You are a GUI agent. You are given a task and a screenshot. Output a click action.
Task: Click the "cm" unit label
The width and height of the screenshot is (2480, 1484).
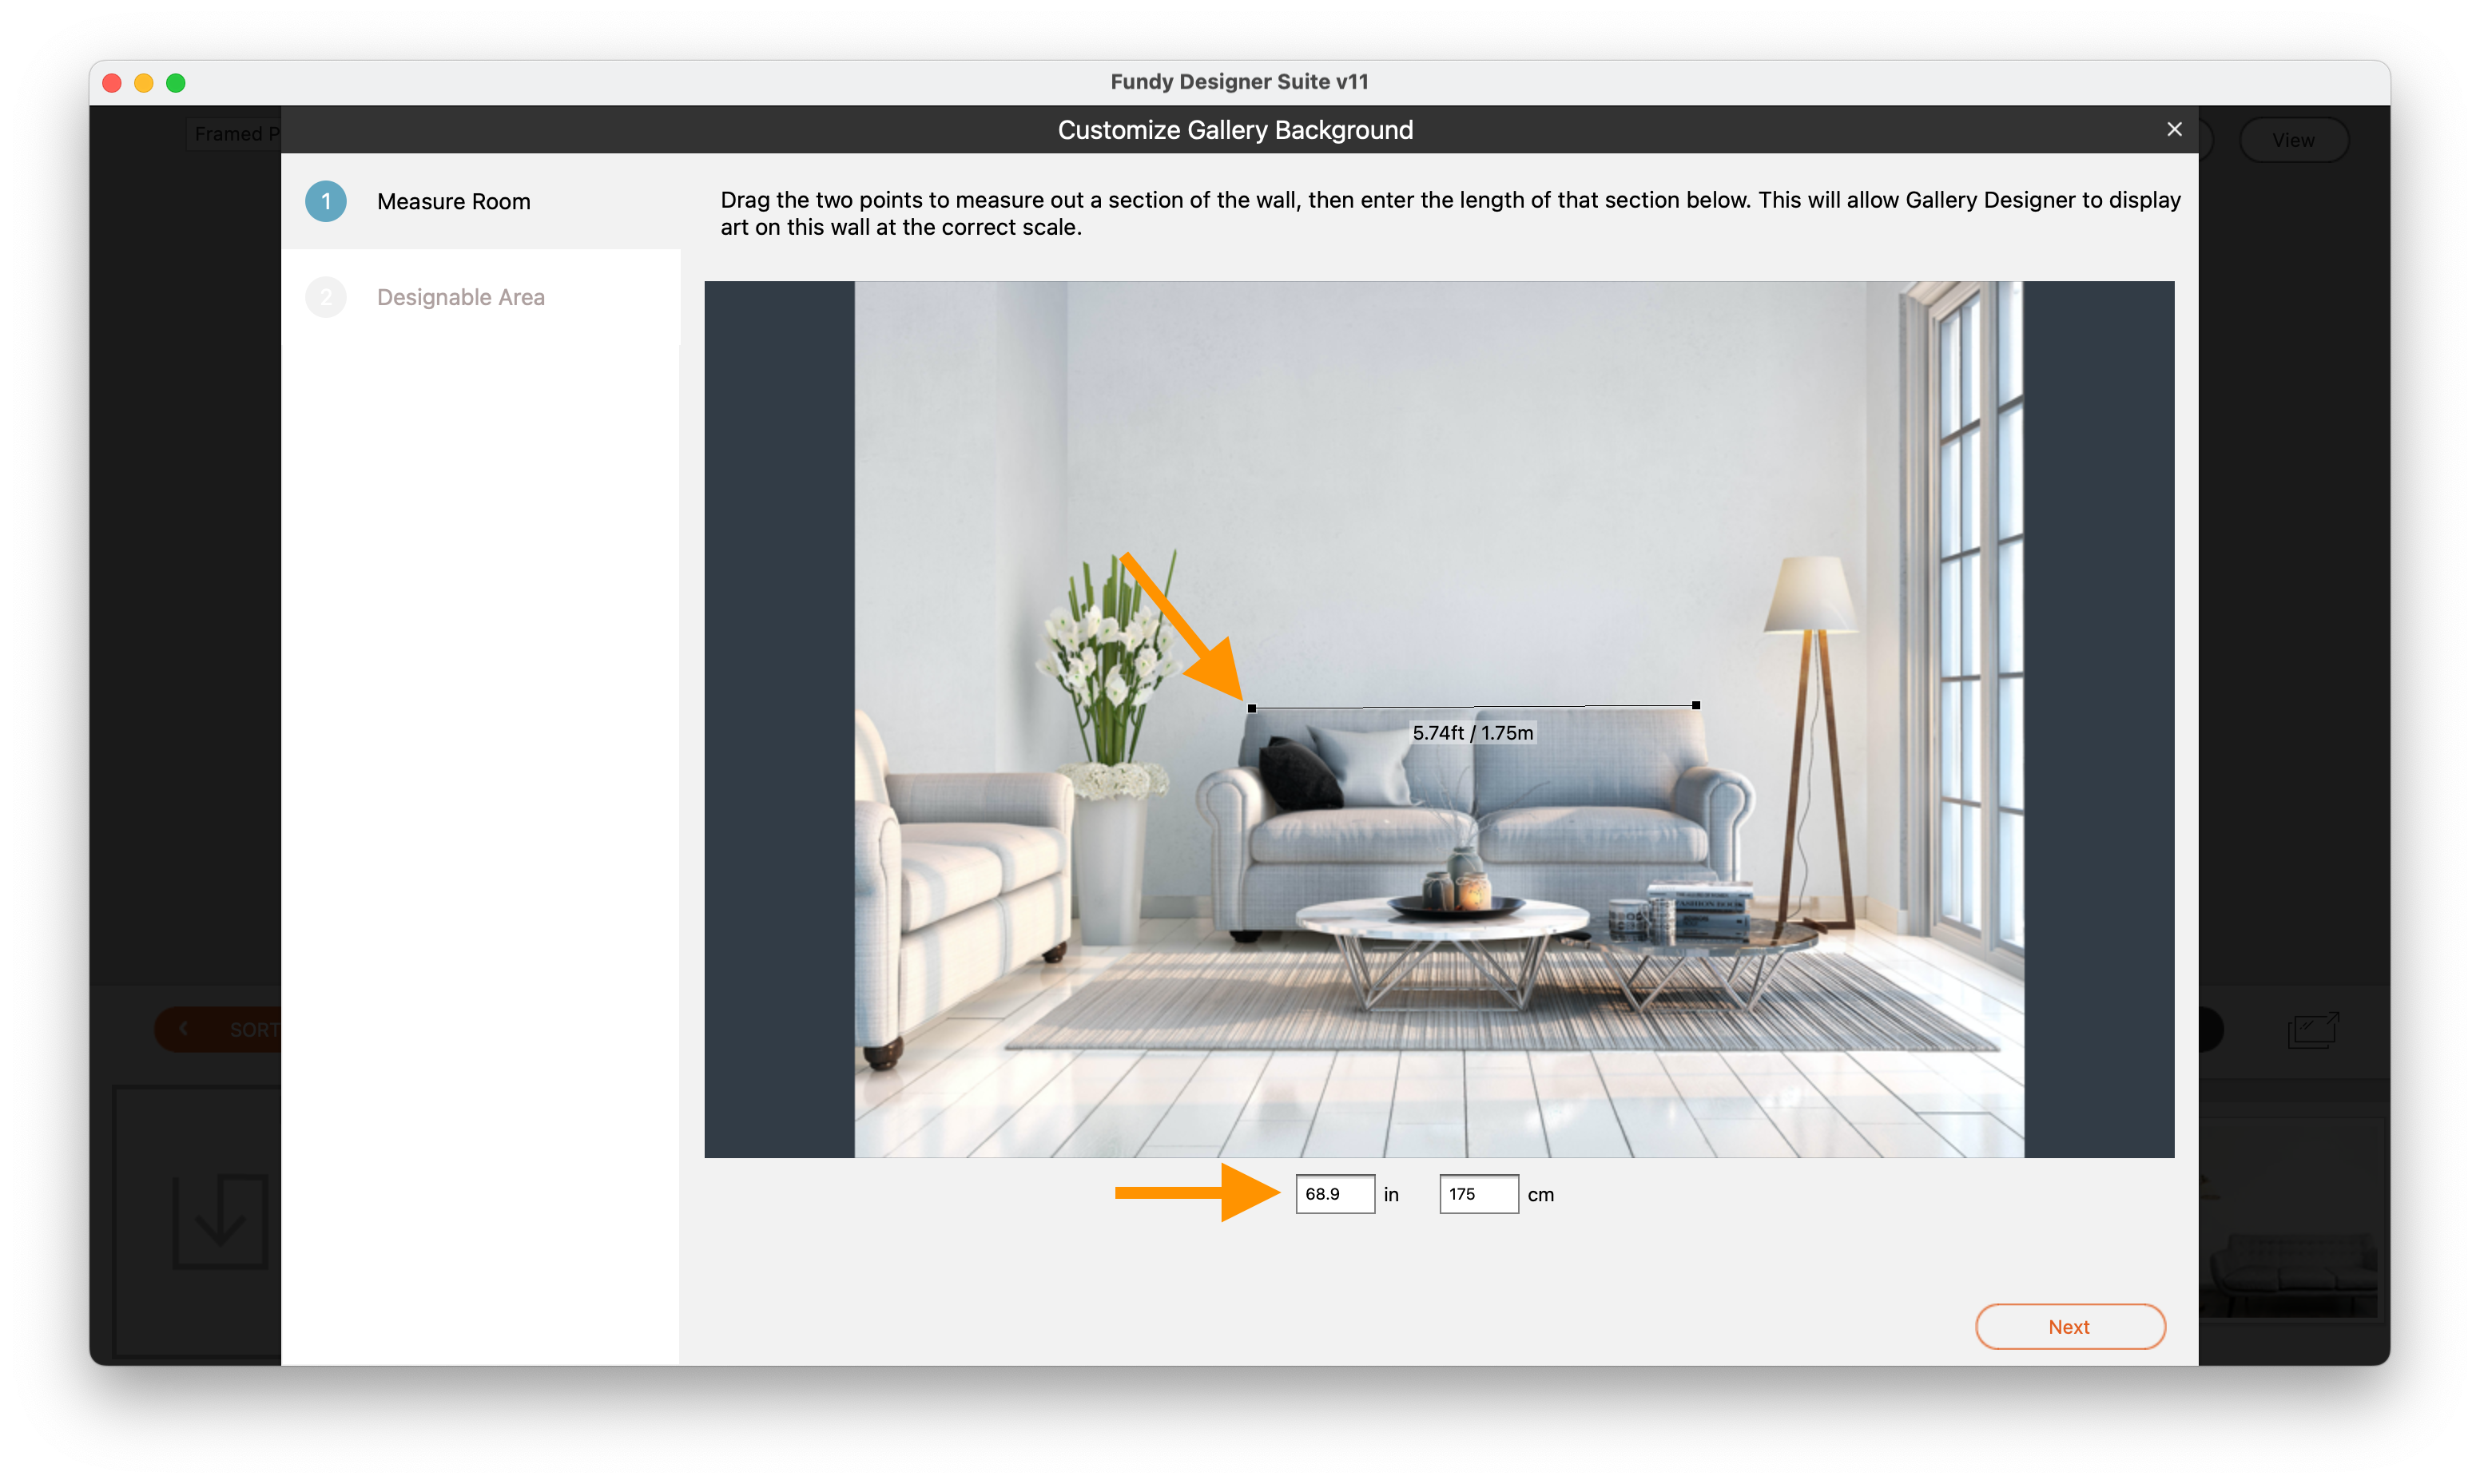(1540, 1194)
